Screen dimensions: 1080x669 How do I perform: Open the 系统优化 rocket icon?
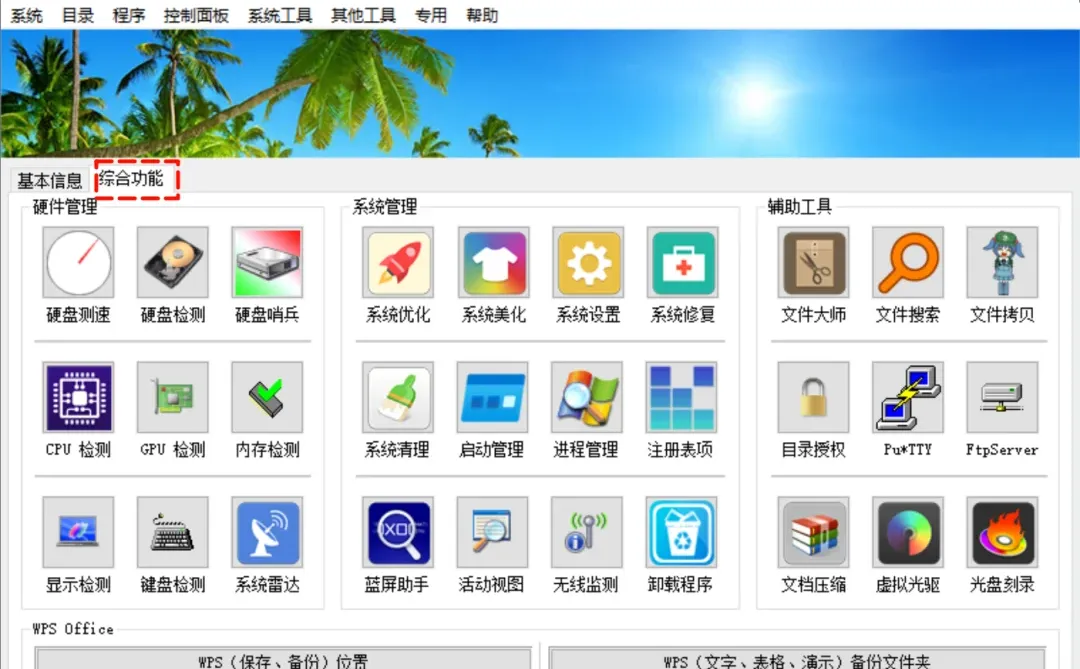pyautogui.click(x=397, y=275)
